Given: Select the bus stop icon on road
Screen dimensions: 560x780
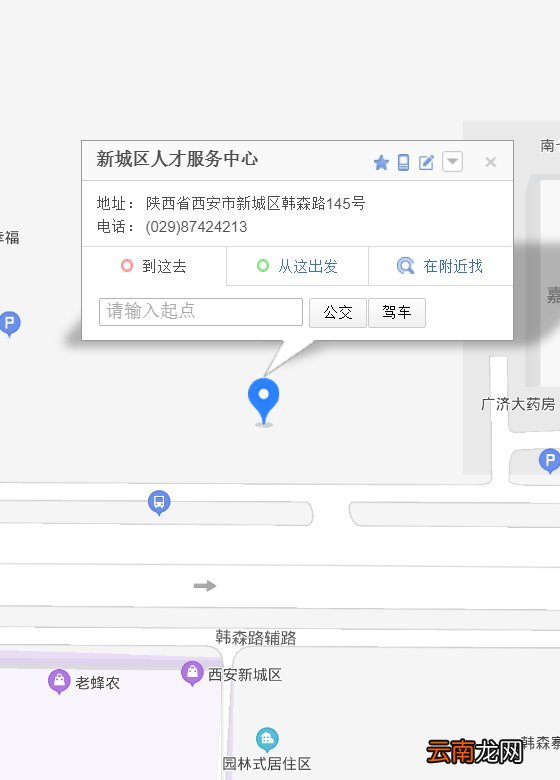Looking at the screenshot, I should [159, 502].
